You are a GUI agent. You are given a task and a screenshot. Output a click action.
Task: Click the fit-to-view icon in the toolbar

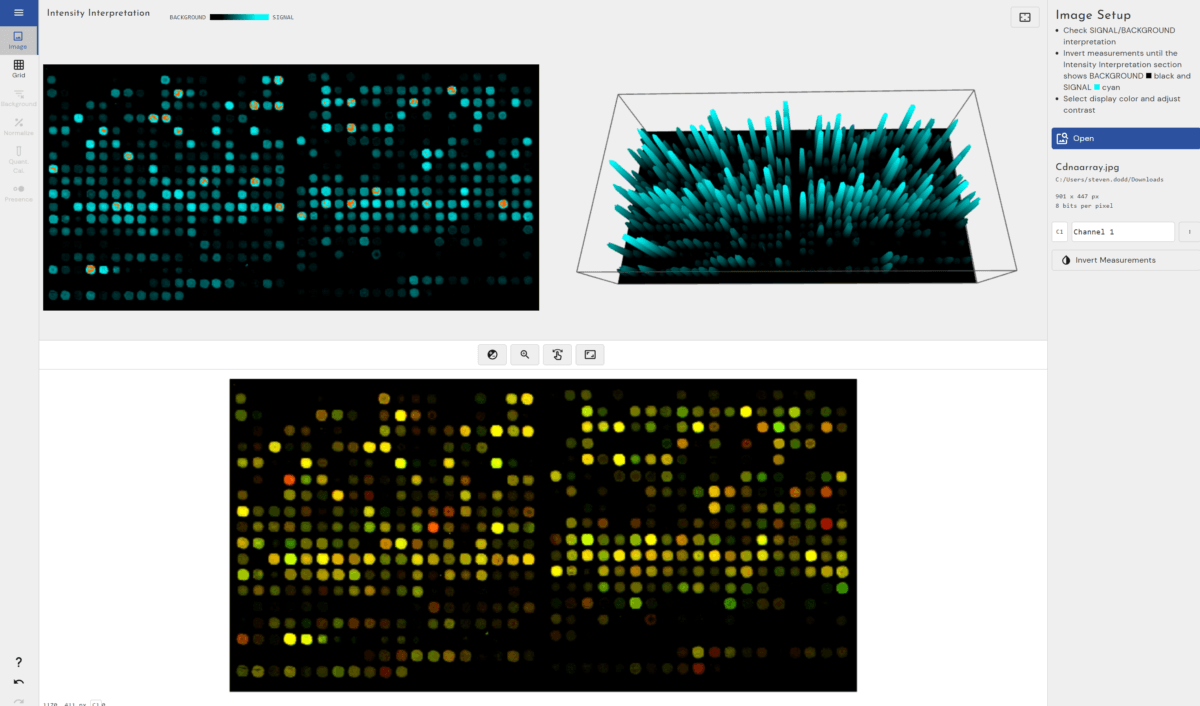(590, 354)
